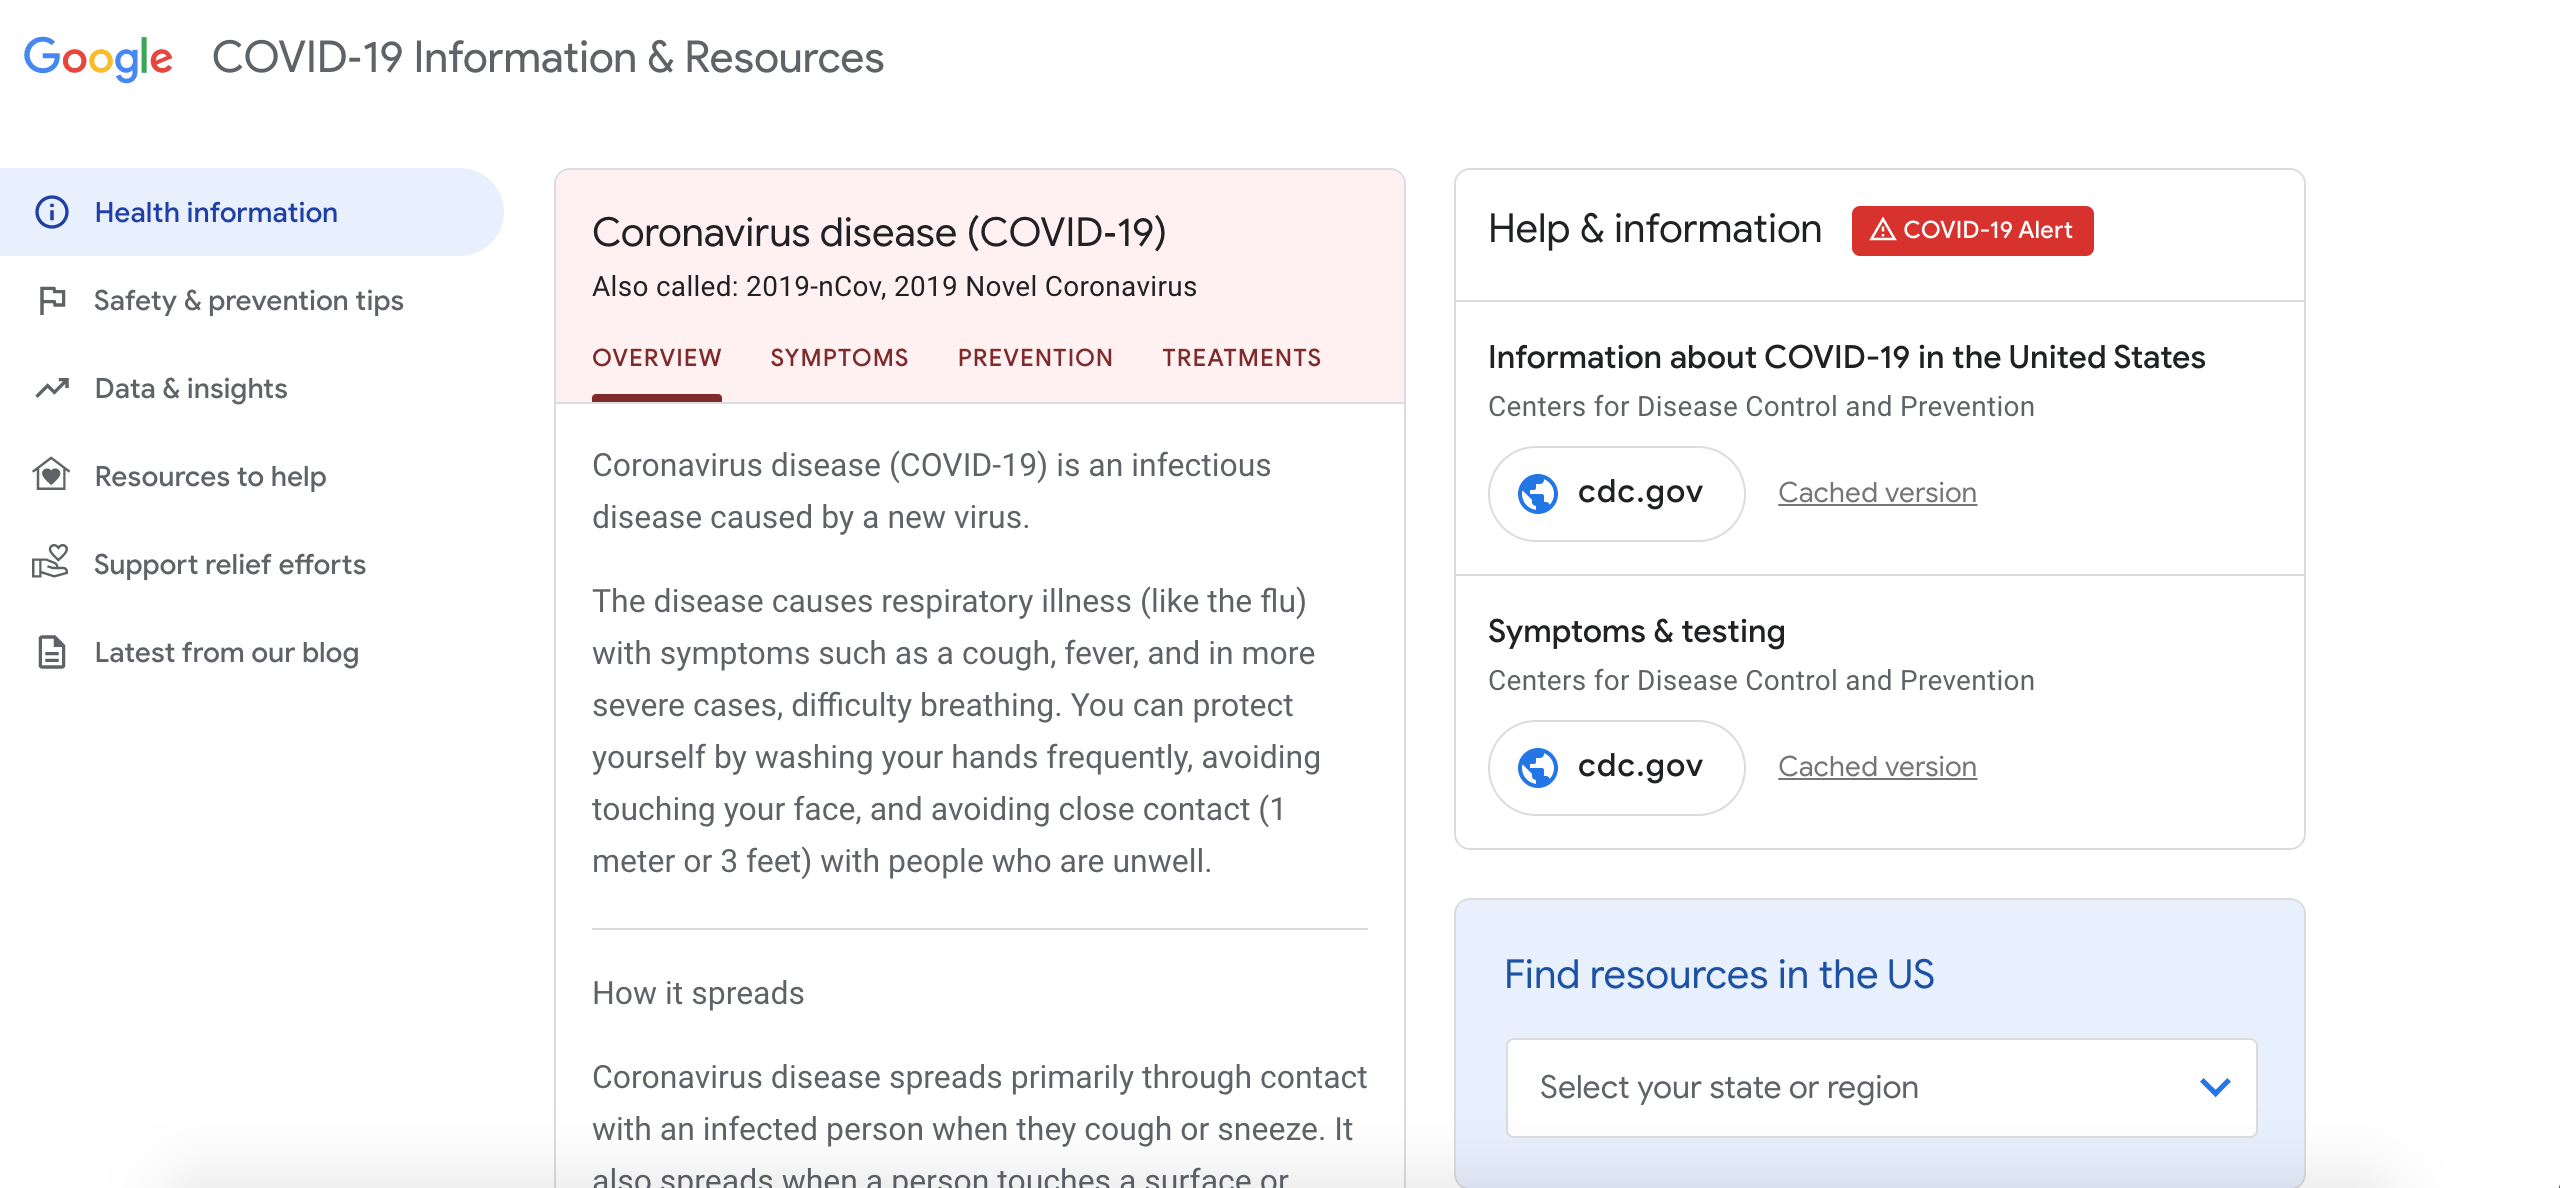
Task: Click 'Centers for Disease Control and Prevention' under Information about COVID-19
Action: tap(1761, 407)
